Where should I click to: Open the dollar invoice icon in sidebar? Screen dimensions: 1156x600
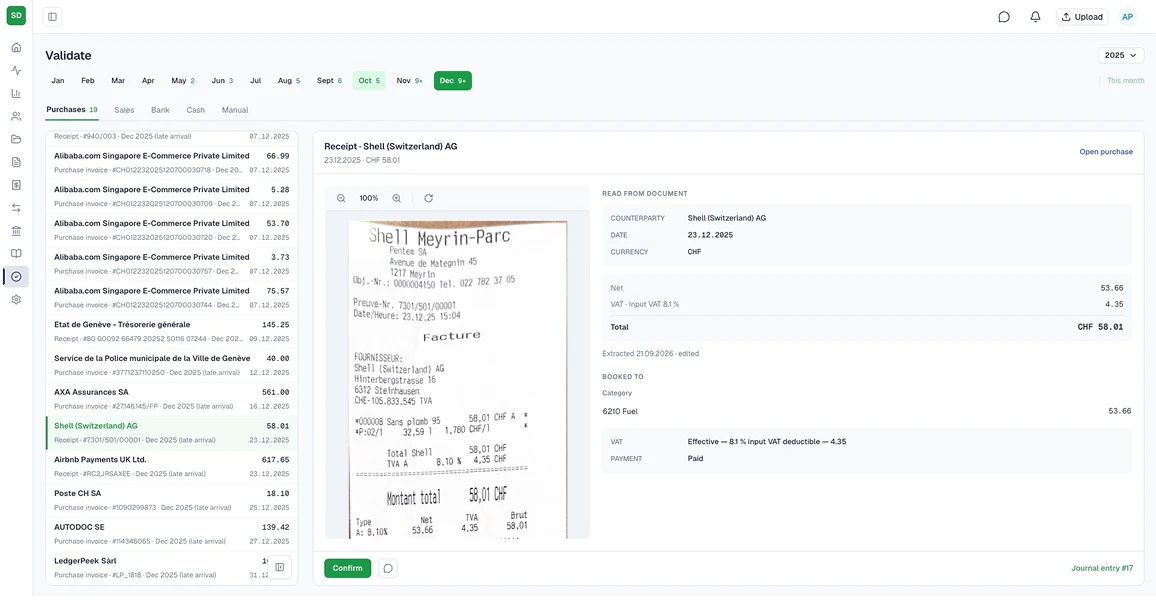coord(16,185)
